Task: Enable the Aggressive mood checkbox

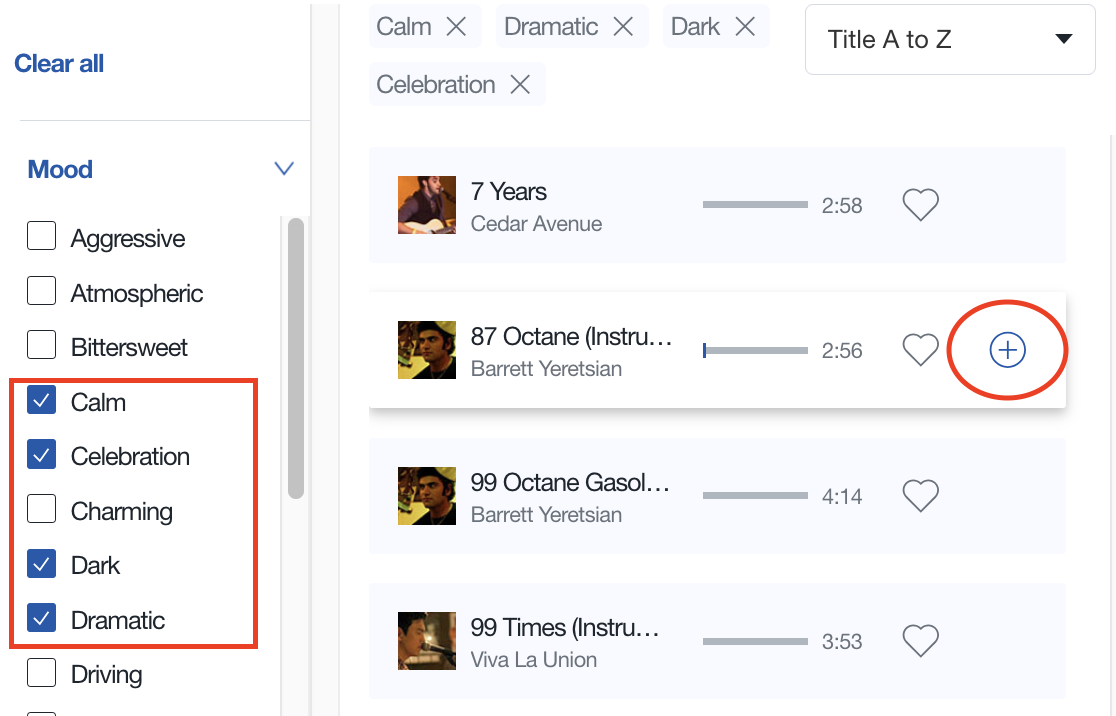Action: (41, 237)
